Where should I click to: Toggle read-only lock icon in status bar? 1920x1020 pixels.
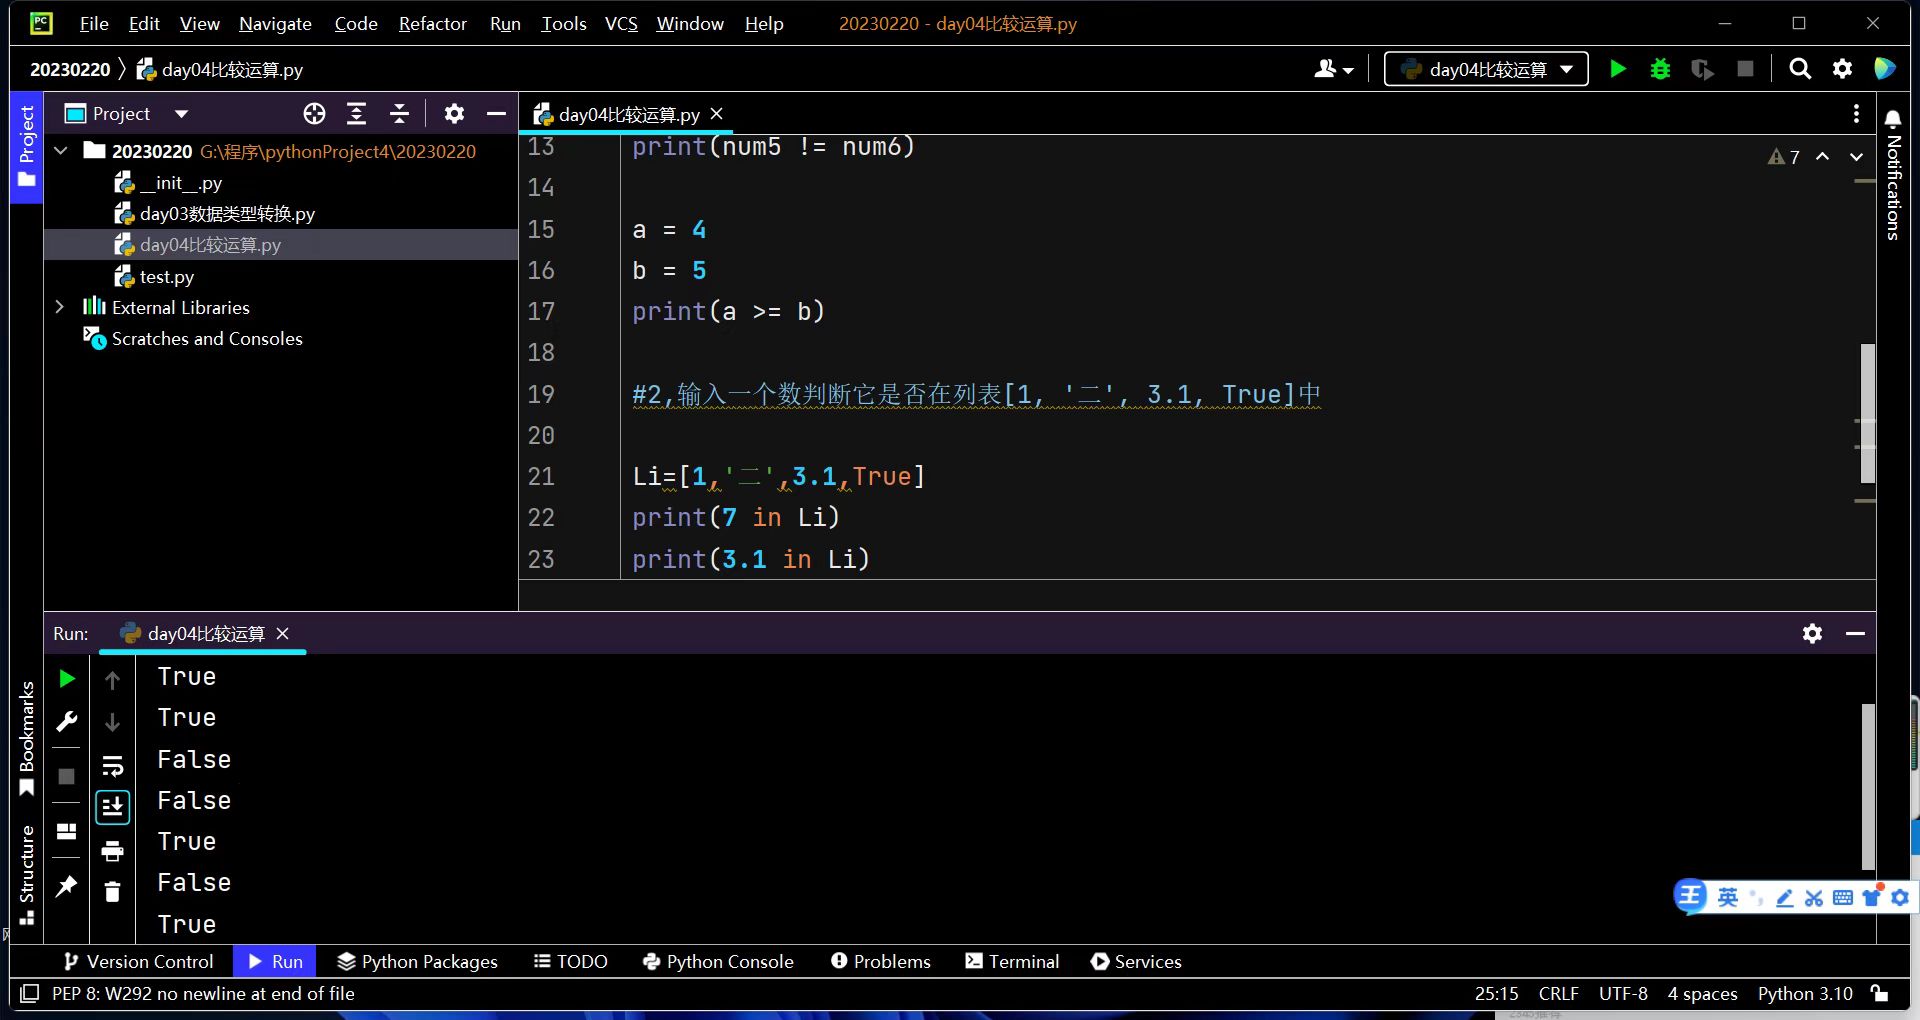click(x=1880, y=993)
